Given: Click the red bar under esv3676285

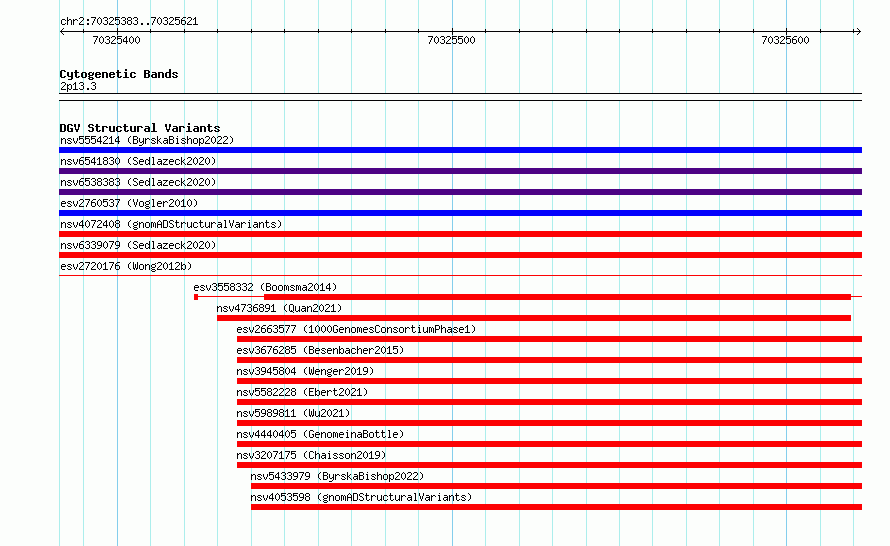Looking at the screenshot, I should [x=549, y=360].
